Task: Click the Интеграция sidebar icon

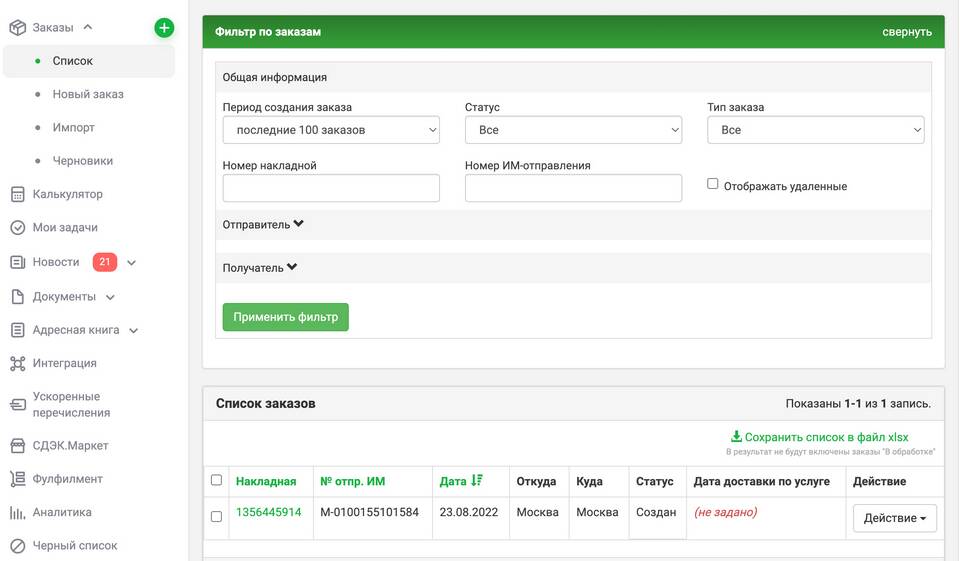Action: click(17, 363)
